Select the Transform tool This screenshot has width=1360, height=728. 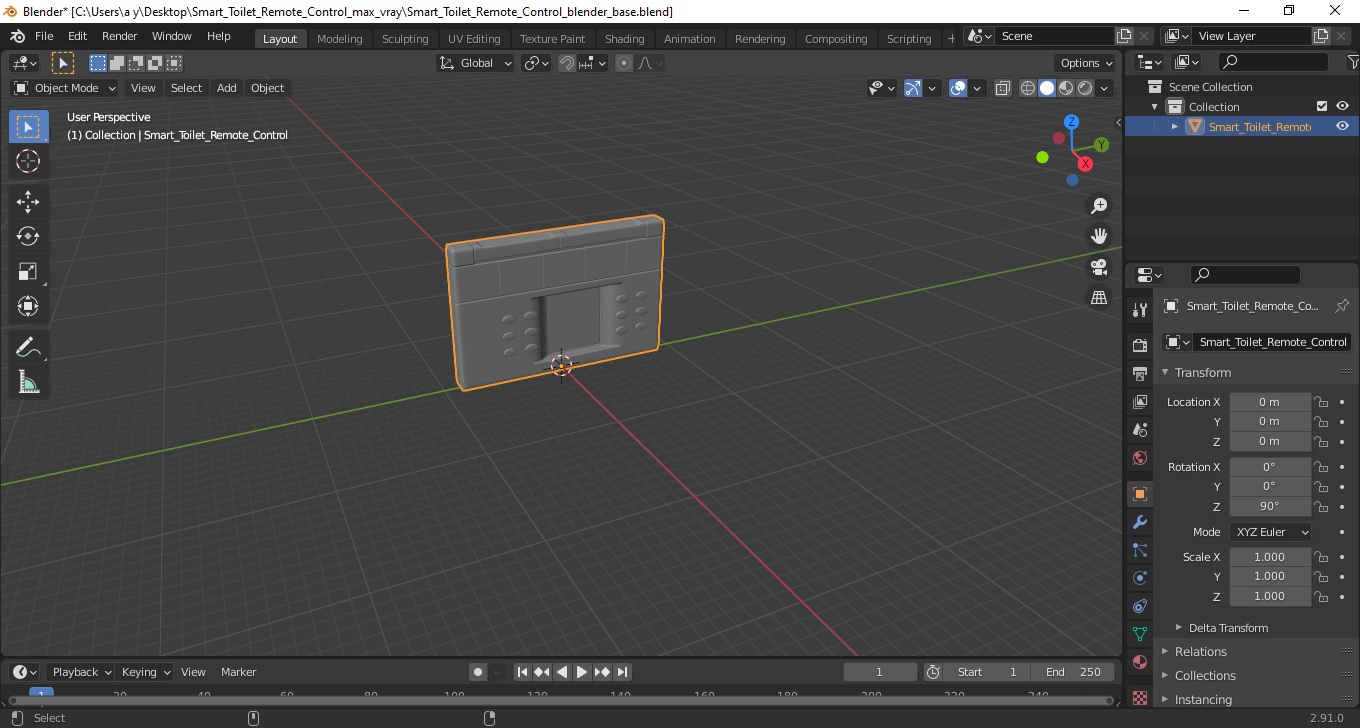28,306
